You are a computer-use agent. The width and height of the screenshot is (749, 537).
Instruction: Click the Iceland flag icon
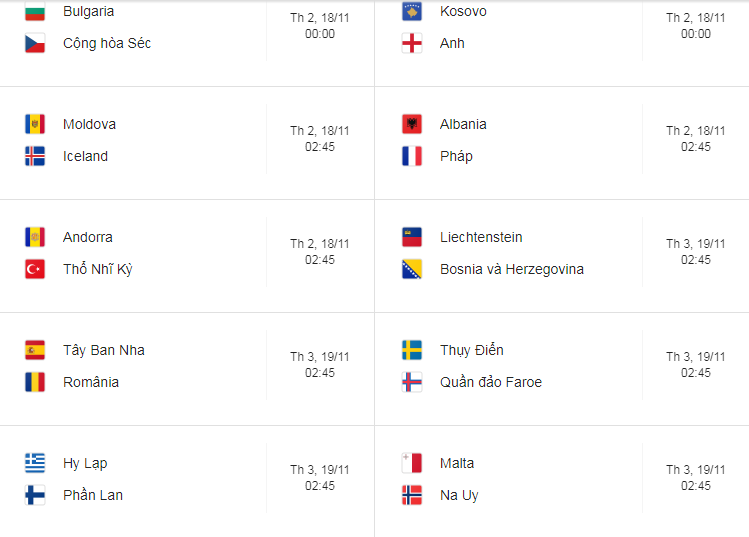coord(35,156)
